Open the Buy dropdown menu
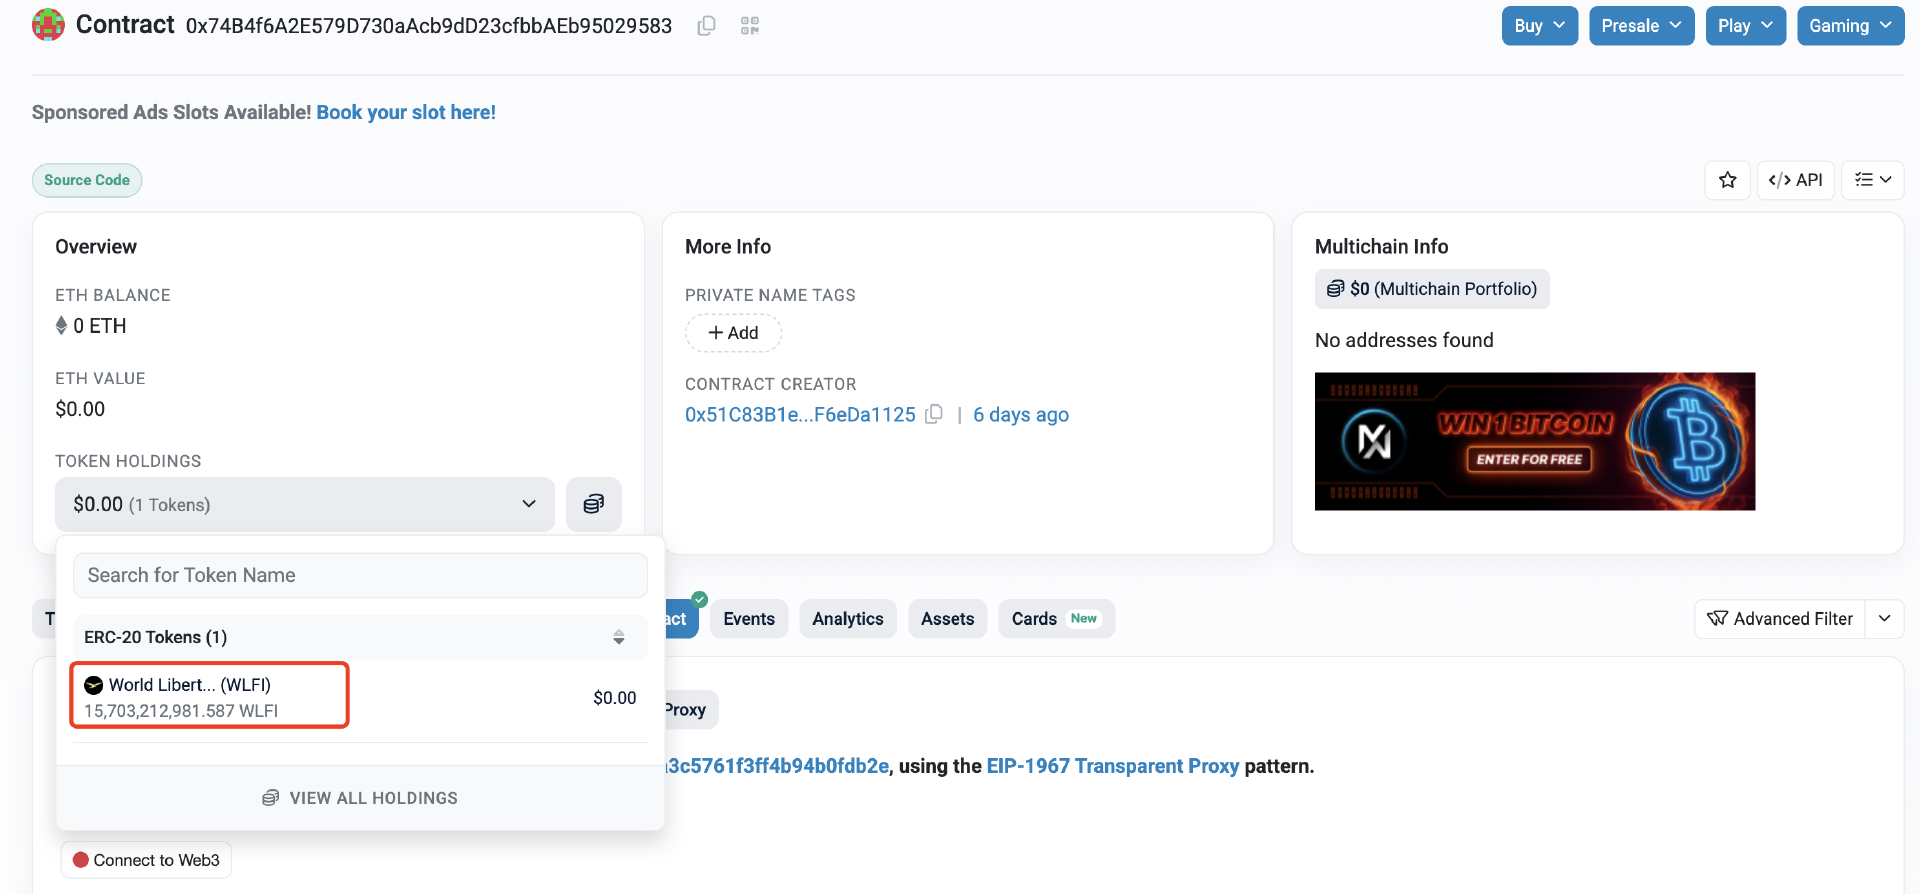1920x894 pixels. click(x=1539, y=26)
